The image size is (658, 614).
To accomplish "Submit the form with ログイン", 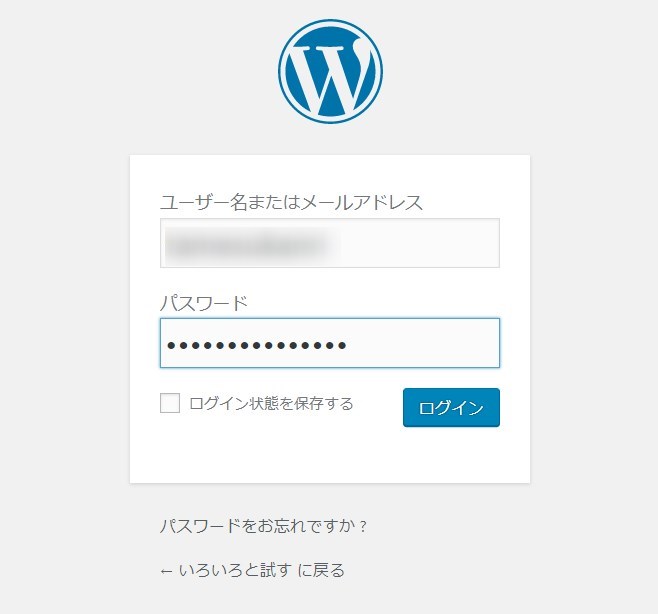I will [451, 408].
